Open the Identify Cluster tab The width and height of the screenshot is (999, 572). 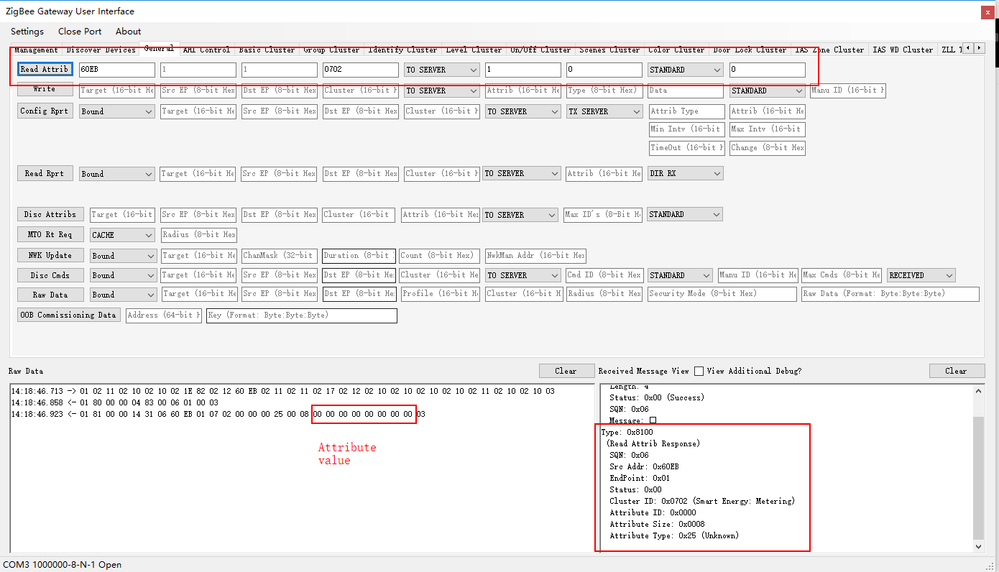[x=403, y=50]
